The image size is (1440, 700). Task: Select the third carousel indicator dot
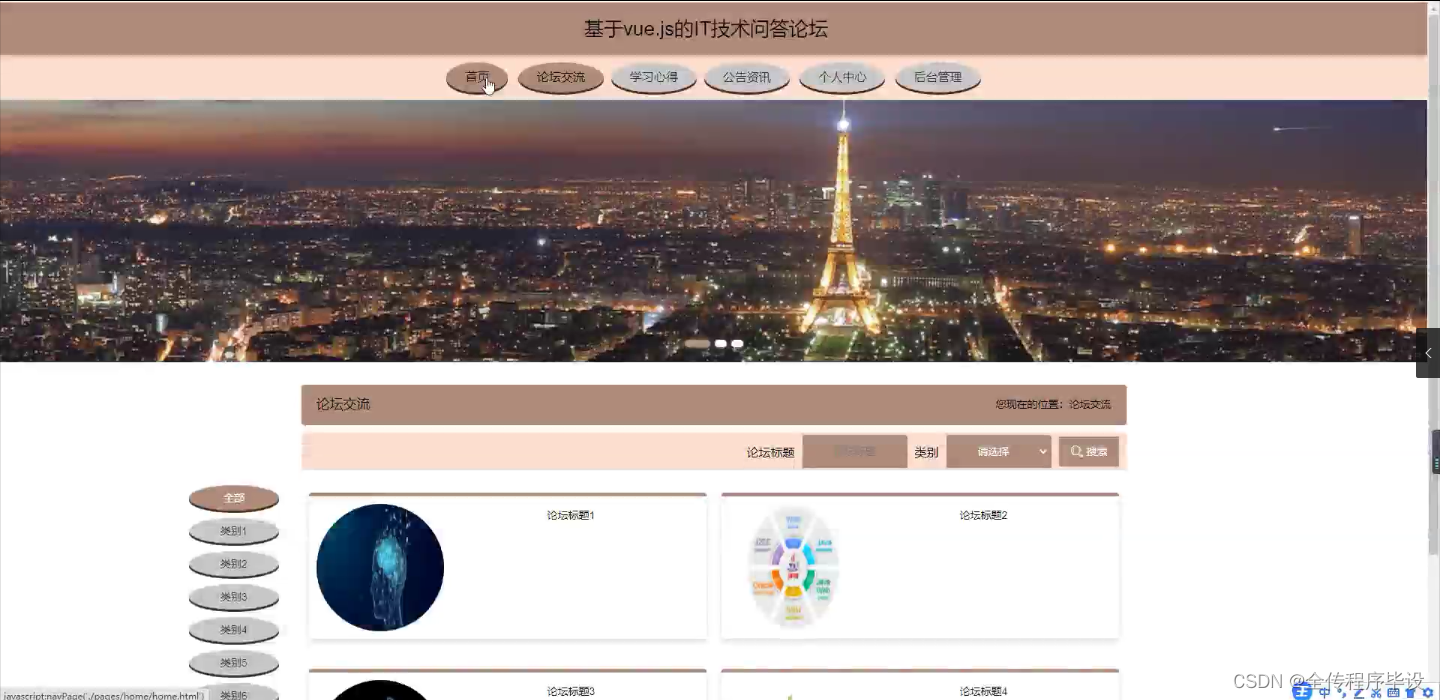(737, 344)
